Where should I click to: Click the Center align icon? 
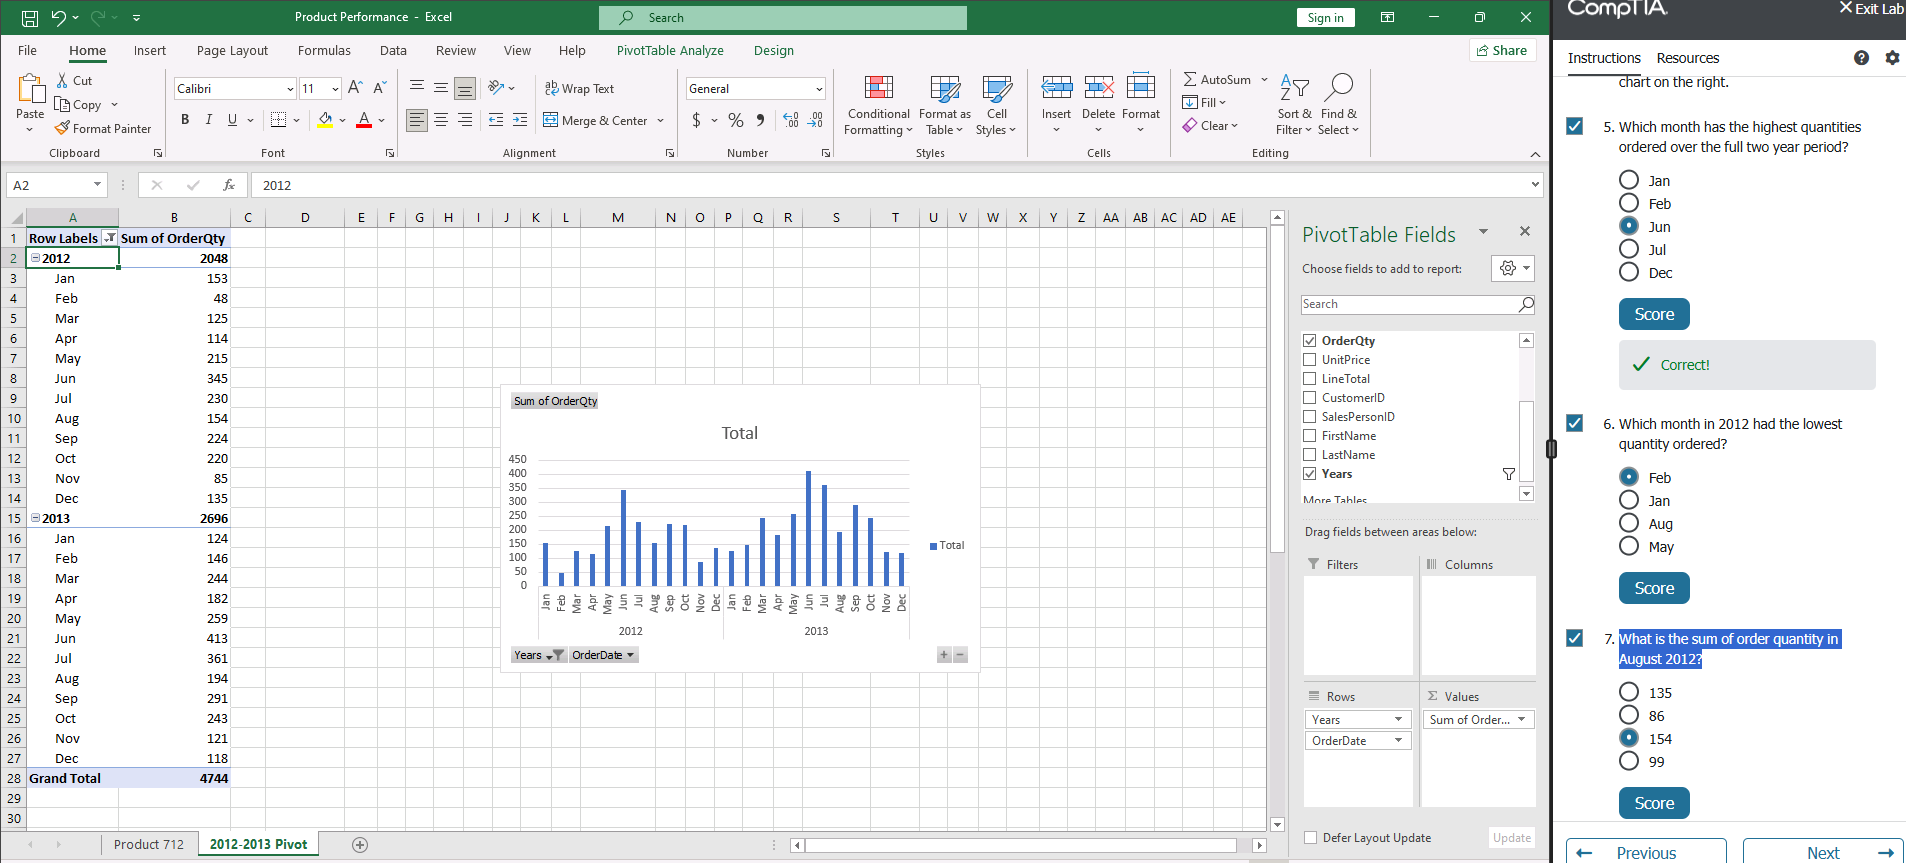click(x=441, y=120)
